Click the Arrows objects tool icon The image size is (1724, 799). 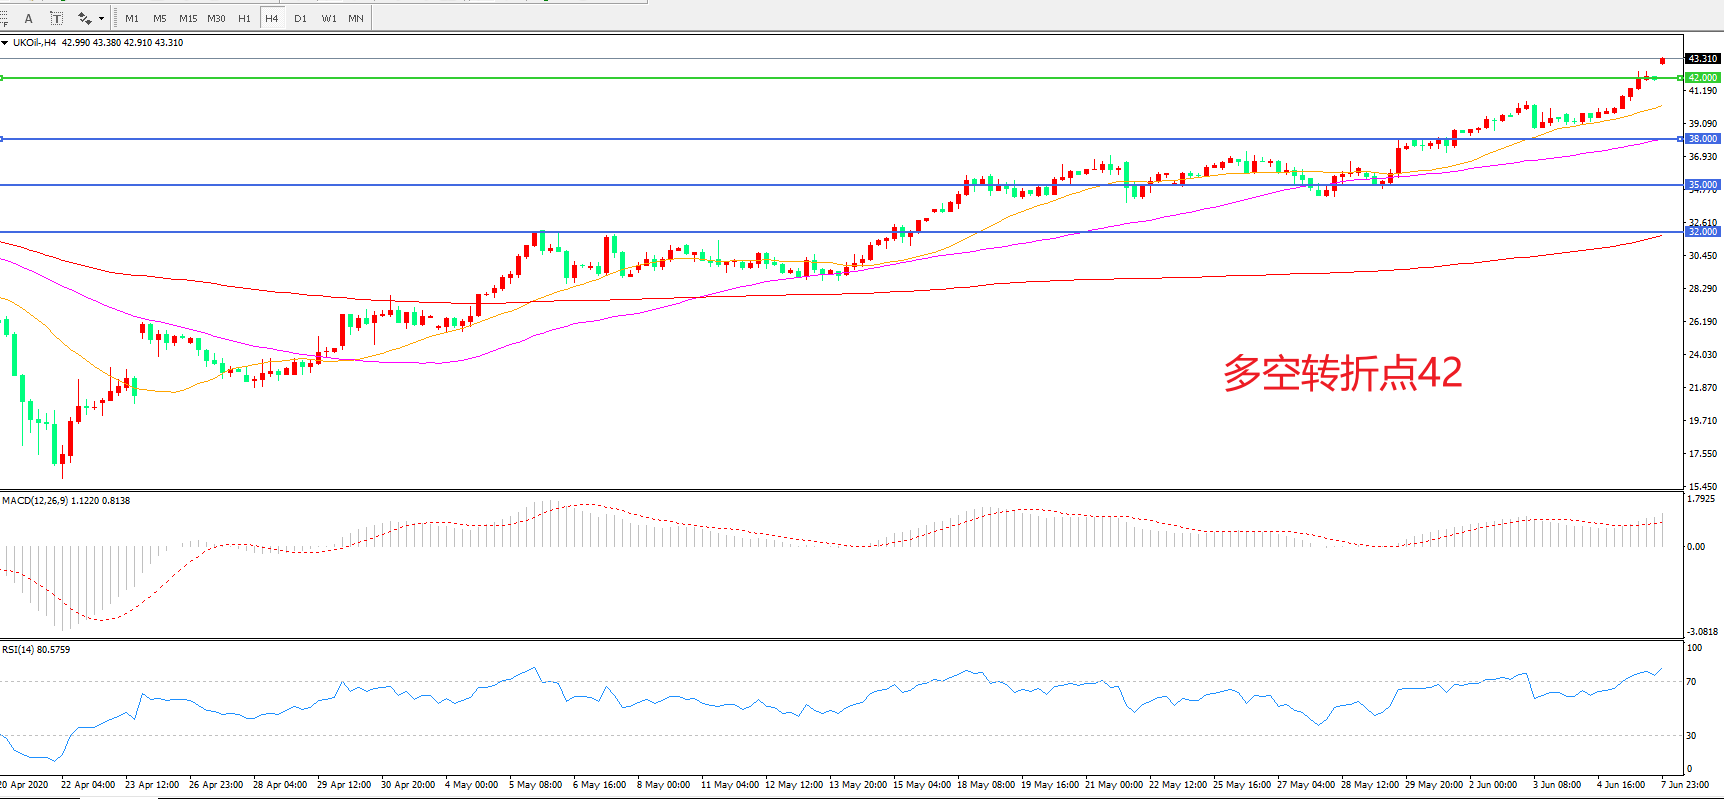coord(85,18)
